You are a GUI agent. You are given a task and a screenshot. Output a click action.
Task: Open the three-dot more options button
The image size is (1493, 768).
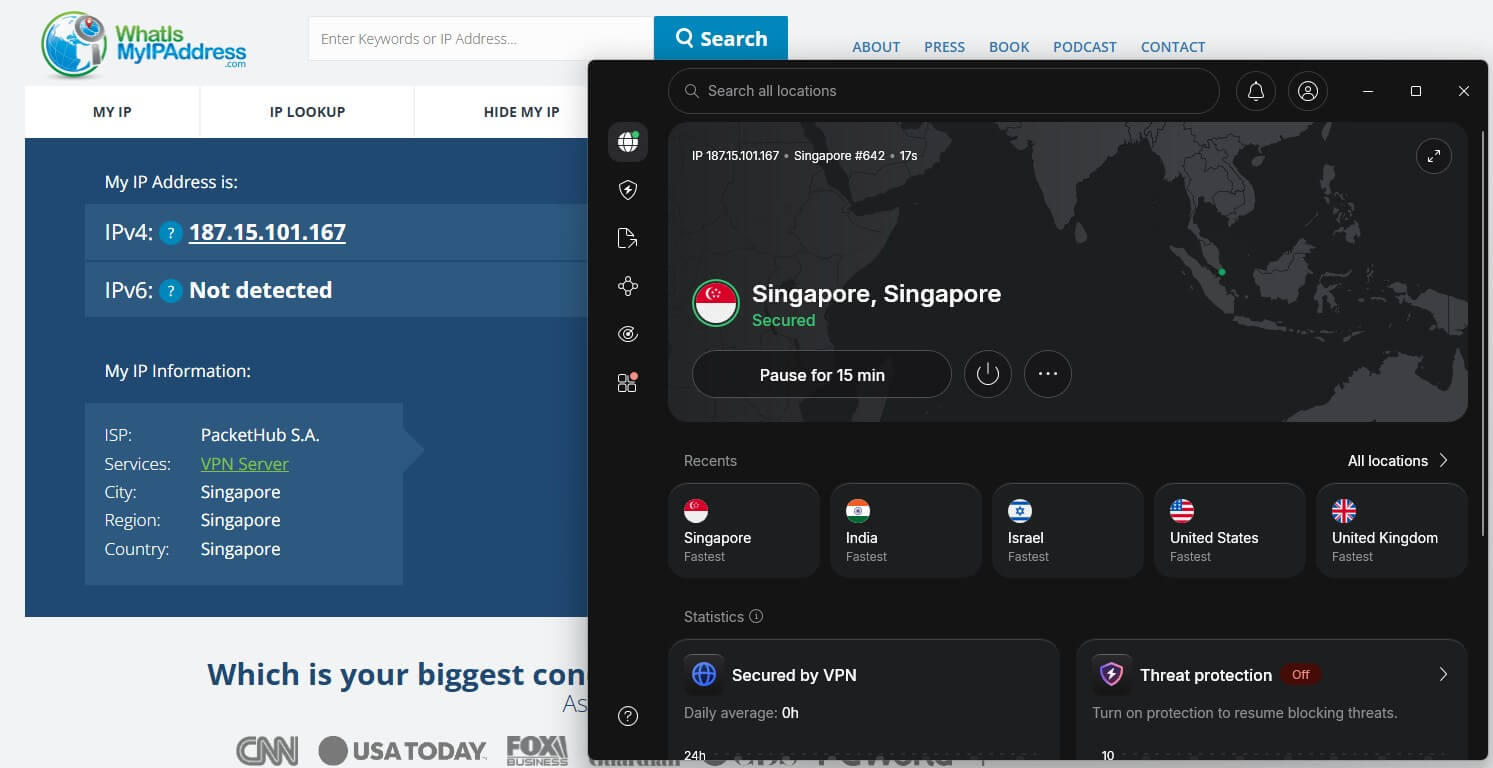coord(1048,374)
